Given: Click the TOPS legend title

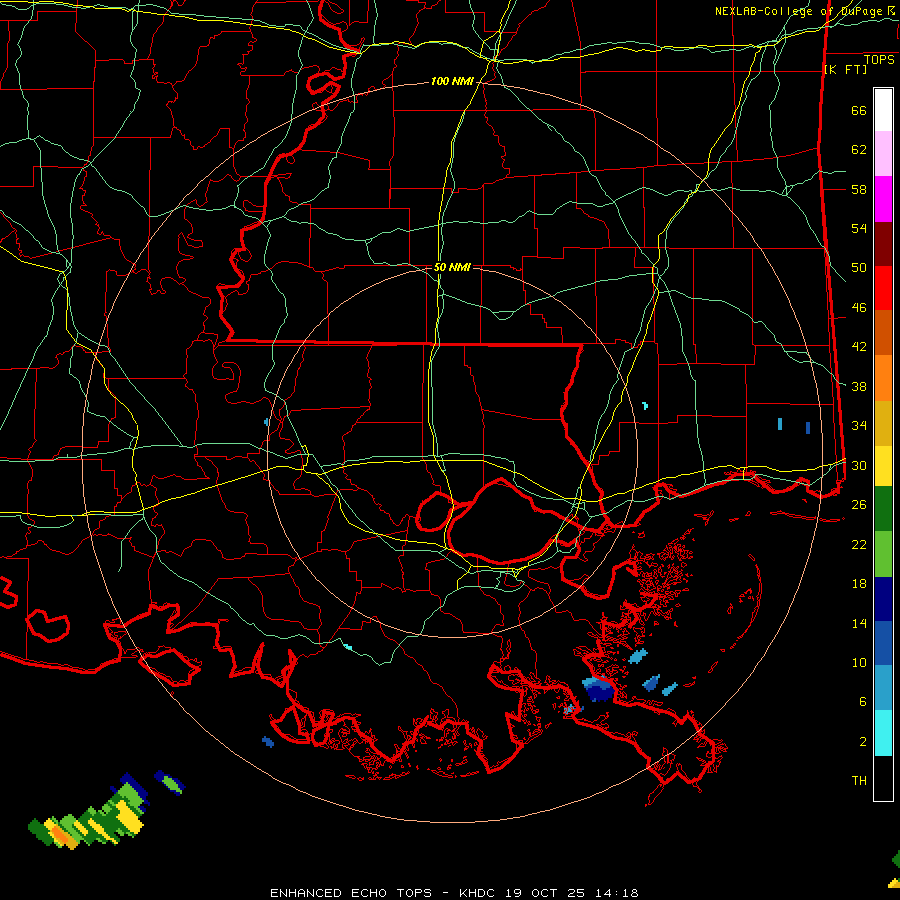Looking at the screenshot, I should pos(879,59).
